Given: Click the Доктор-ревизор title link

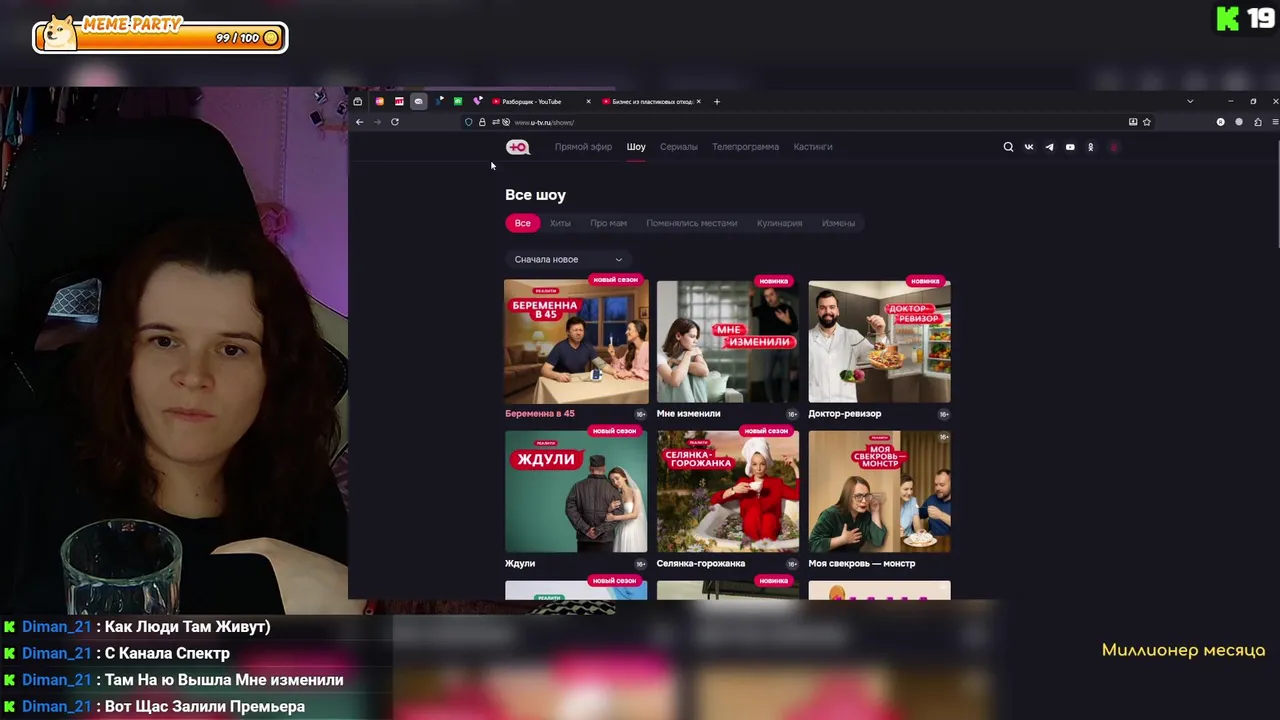Looking at the screenshot, I should tap(845, 413).
